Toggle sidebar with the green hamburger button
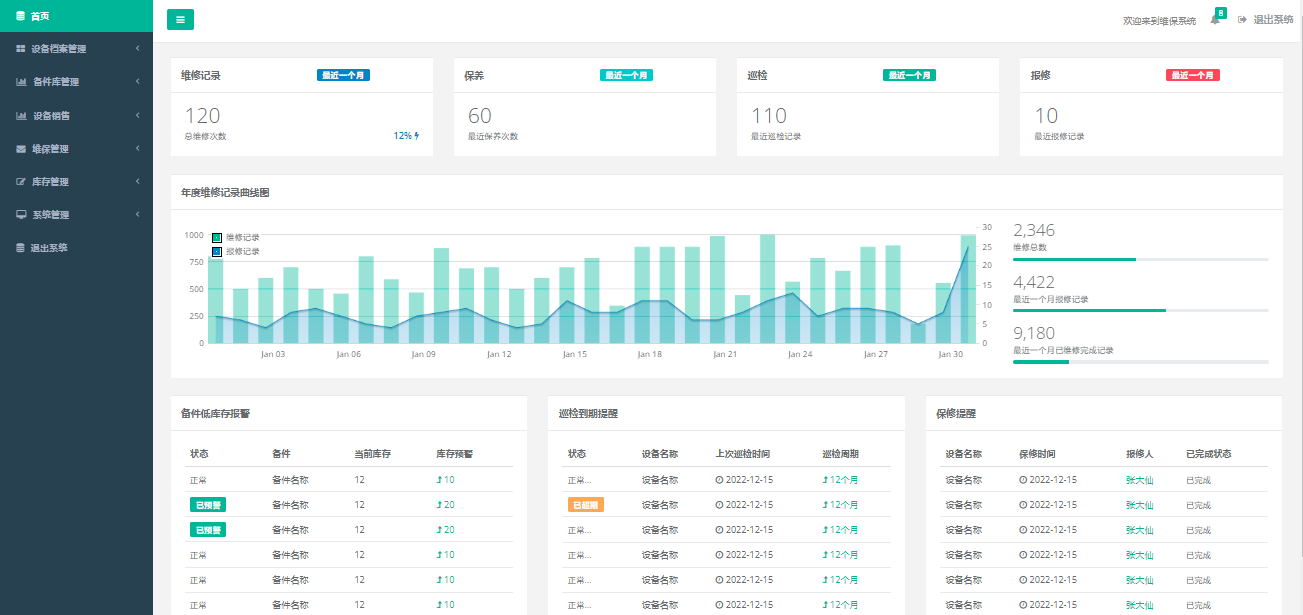The image size is (1303, 615). pos(180,19)
